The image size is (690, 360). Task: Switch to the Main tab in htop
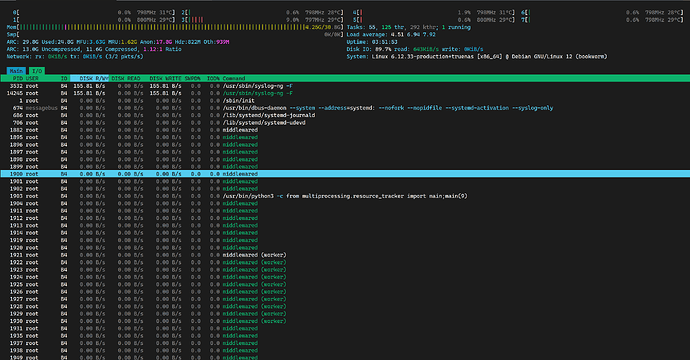(16, 71)
